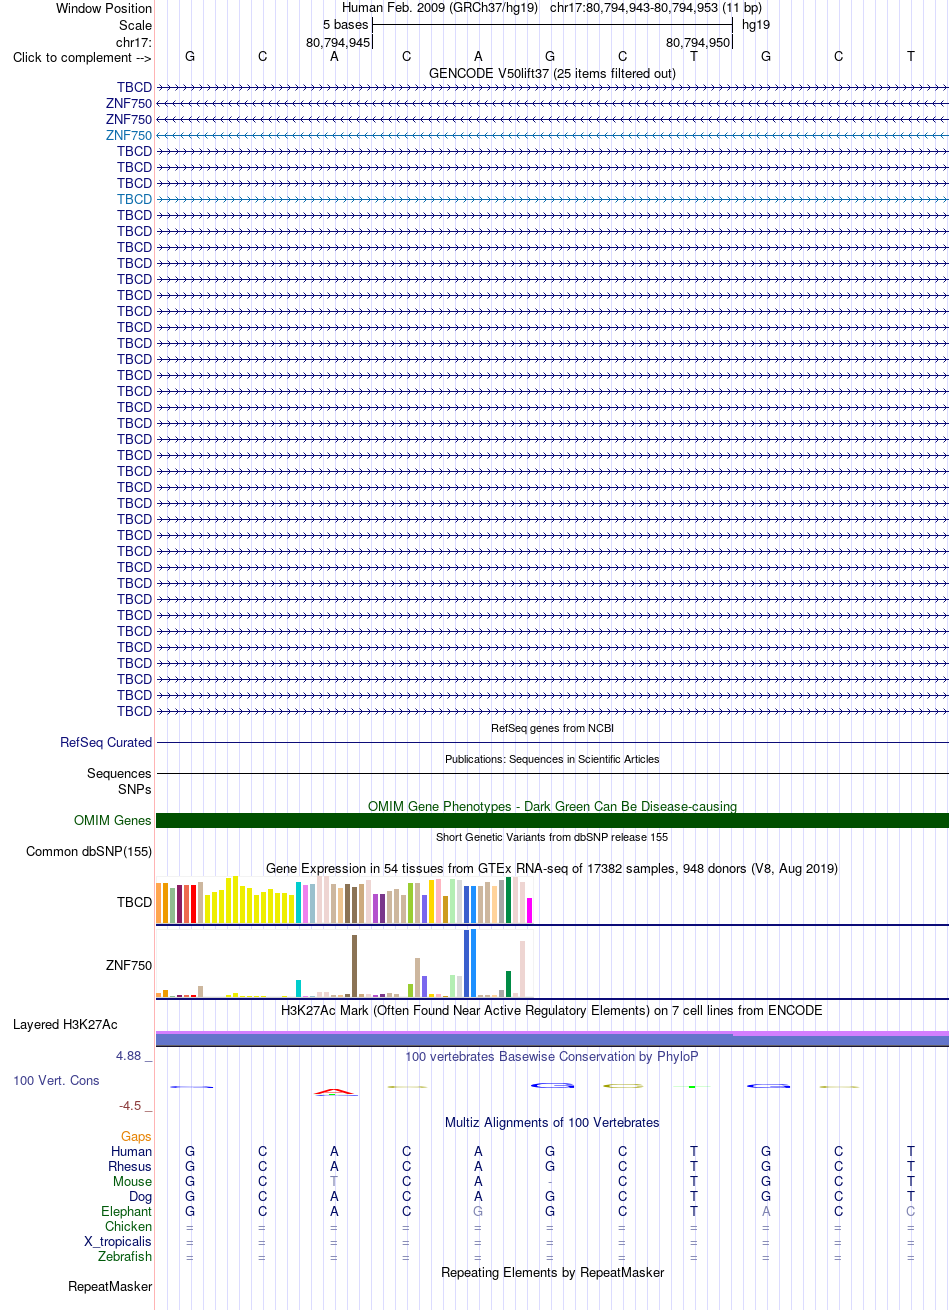
Task: Click the 'RepeatMasker' track label
Action: pyautogui.click(x=110, y=1287)
